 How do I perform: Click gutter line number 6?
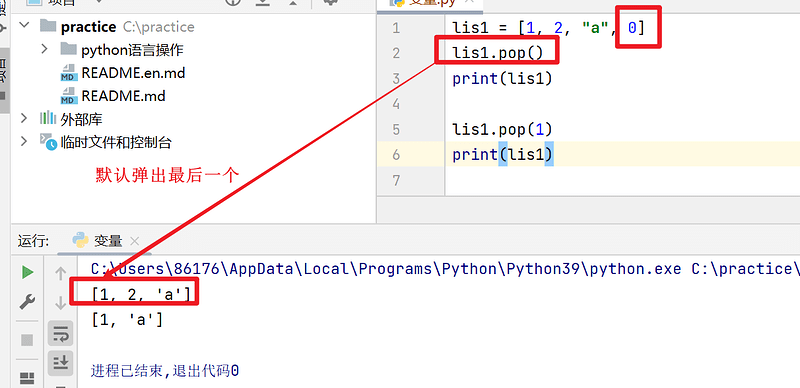[396, 155]
